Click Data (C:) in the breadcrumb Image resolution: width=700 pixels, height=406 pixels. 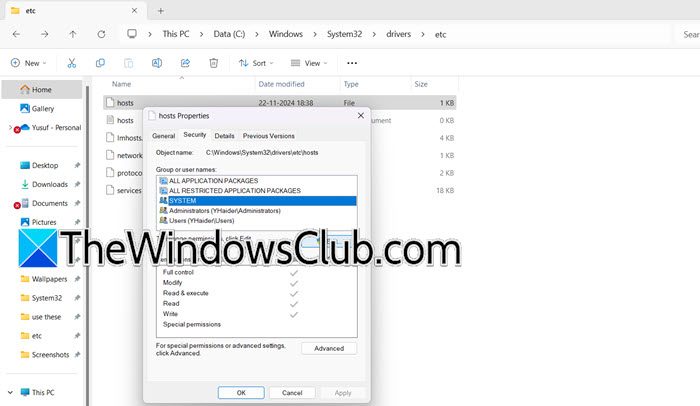pos(229,34)
